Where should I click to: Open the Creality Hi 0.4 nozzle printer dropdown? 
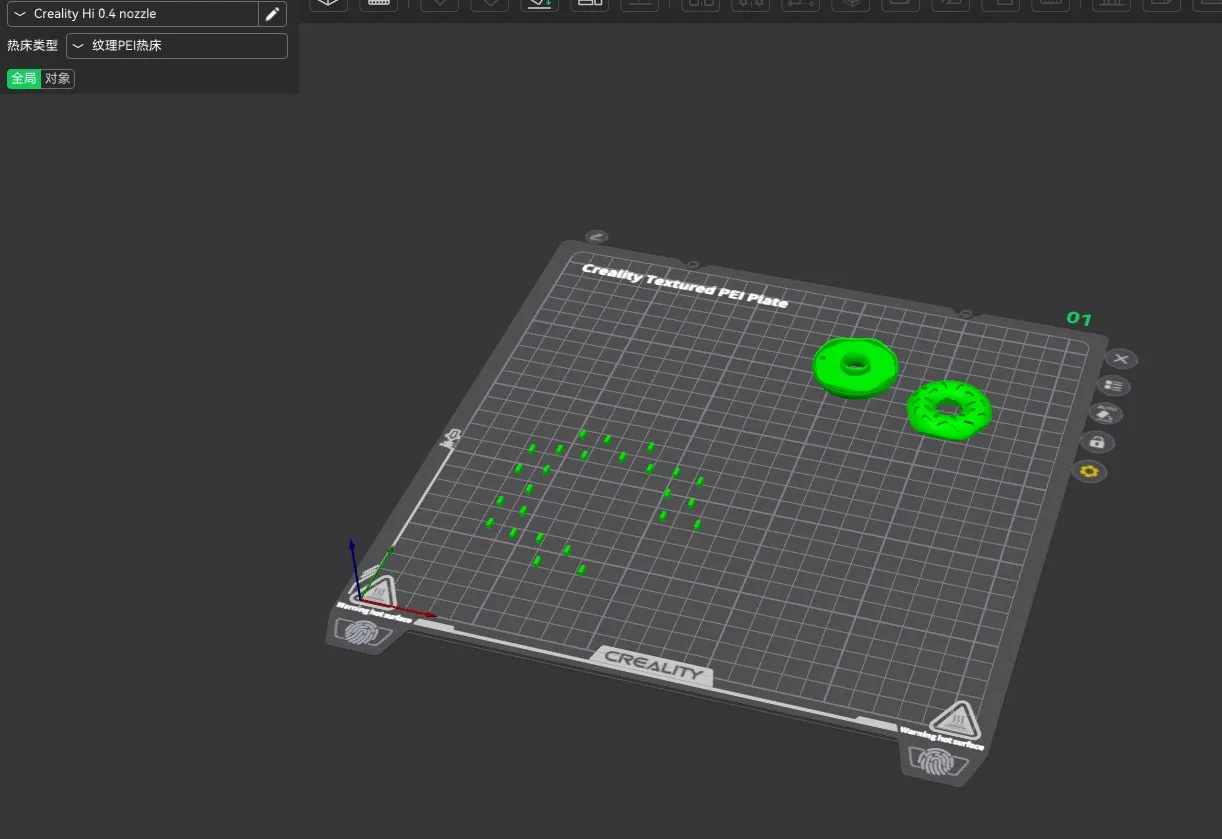point(132,14)
